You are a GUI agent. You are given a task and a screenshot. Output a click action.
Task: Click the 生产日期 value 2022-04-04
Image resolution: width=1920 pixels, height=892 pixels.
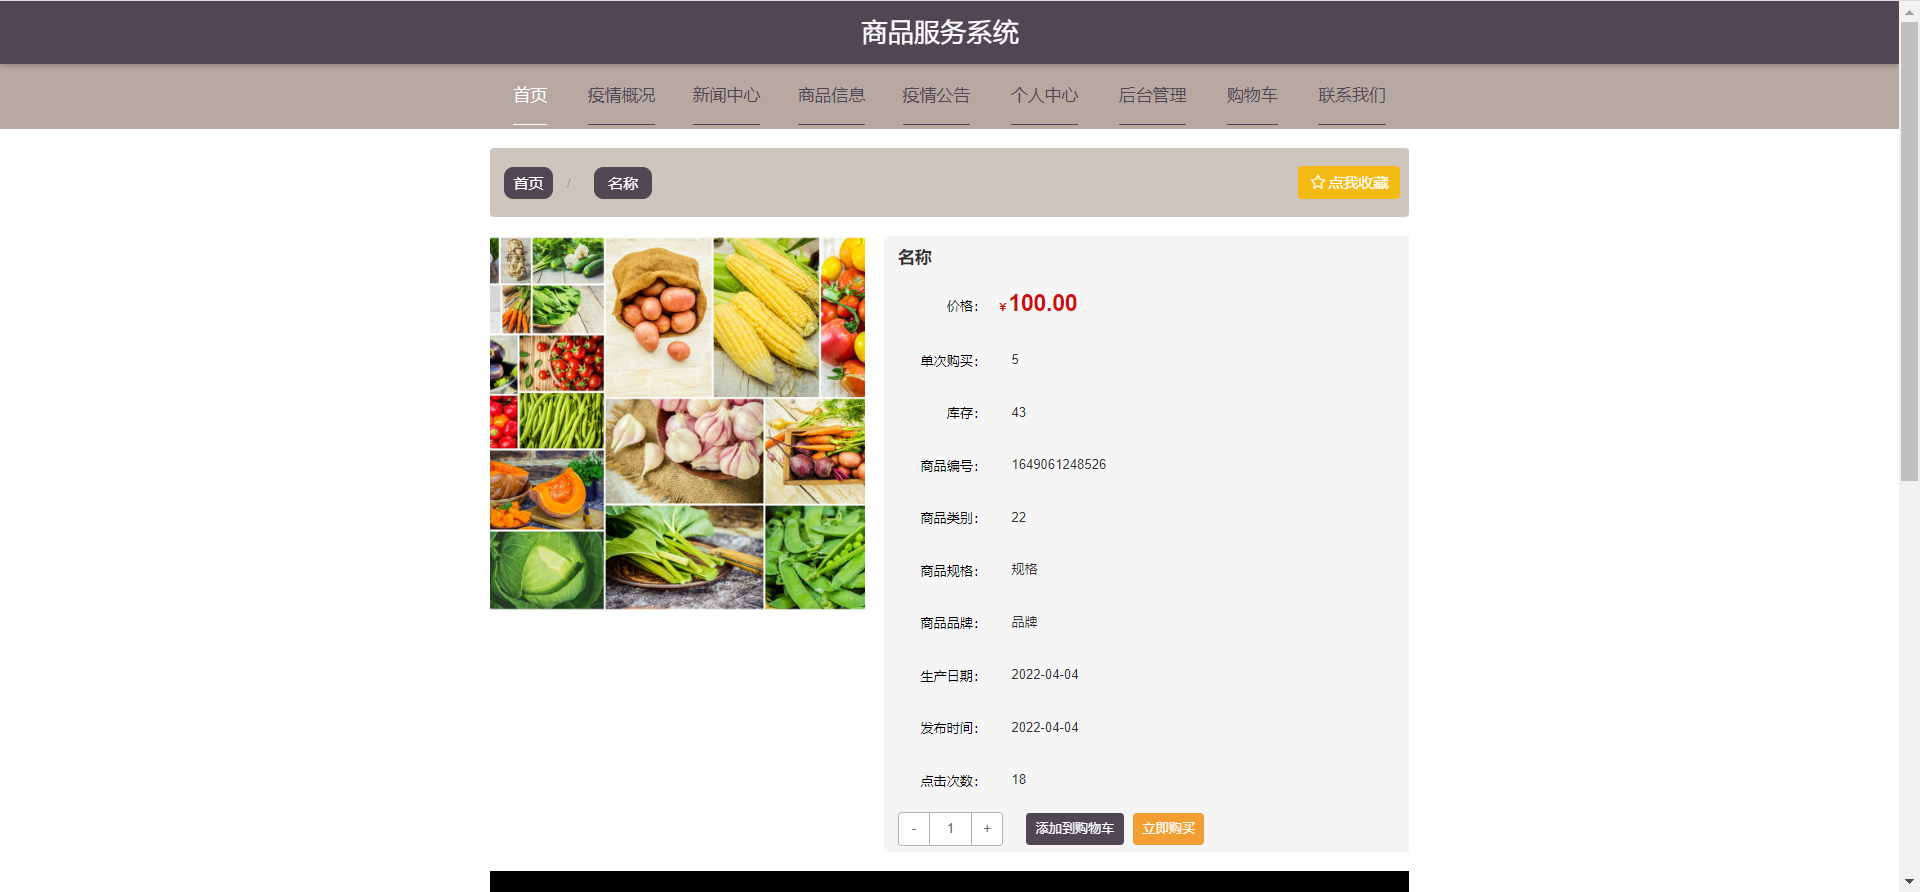1045,675
